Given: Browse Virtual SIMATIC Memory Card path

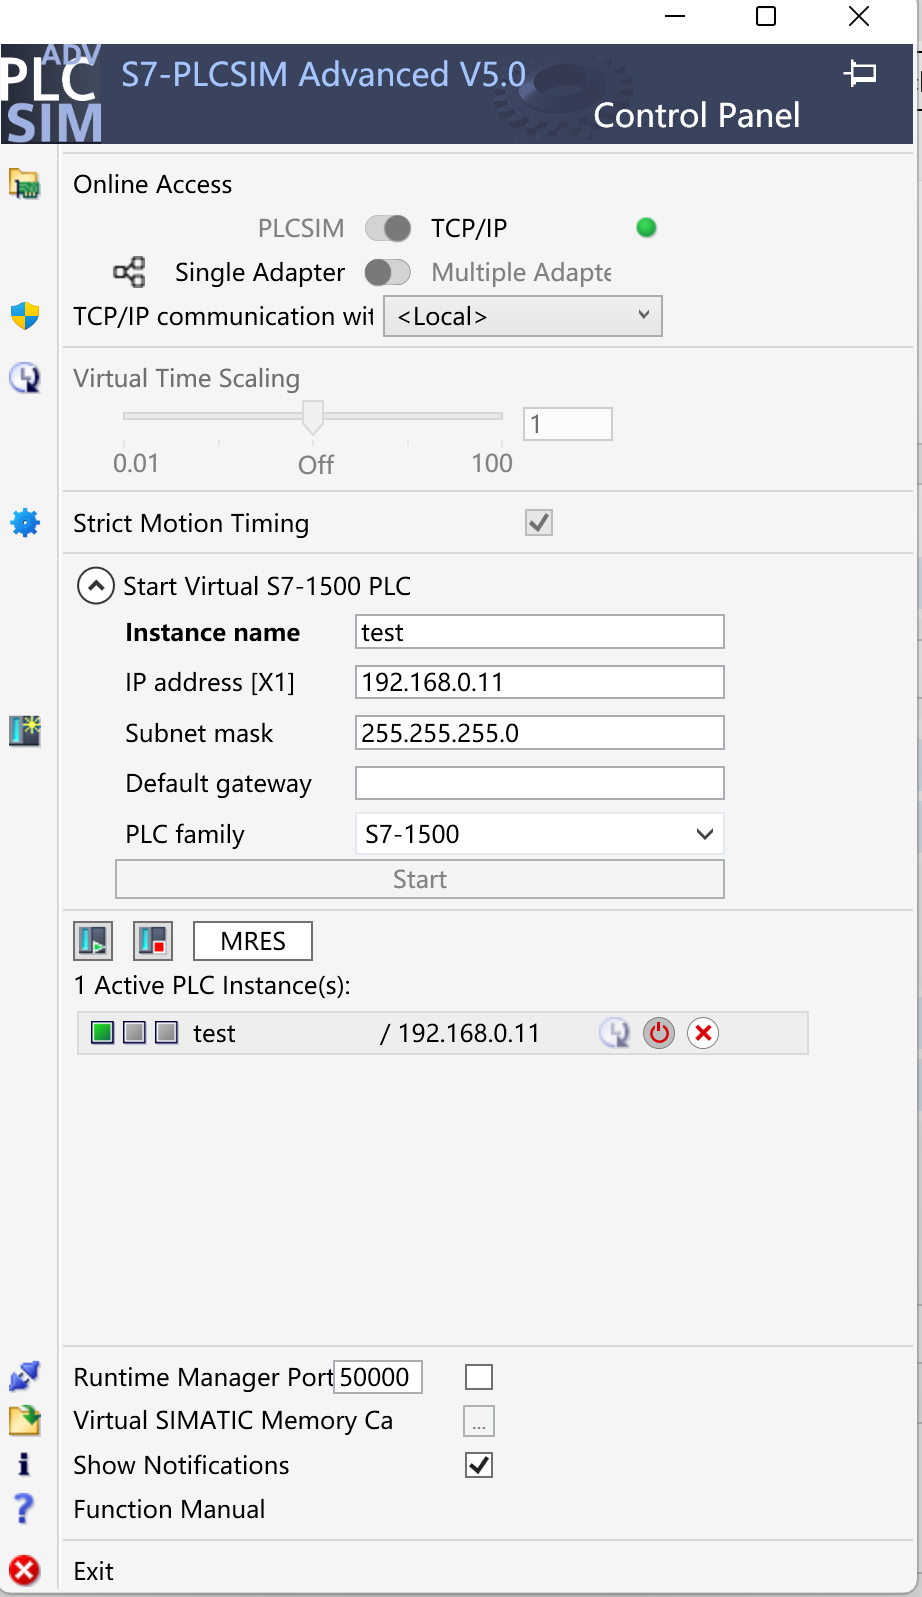Looking at the screenshot, I should [x=479, y=1421].
